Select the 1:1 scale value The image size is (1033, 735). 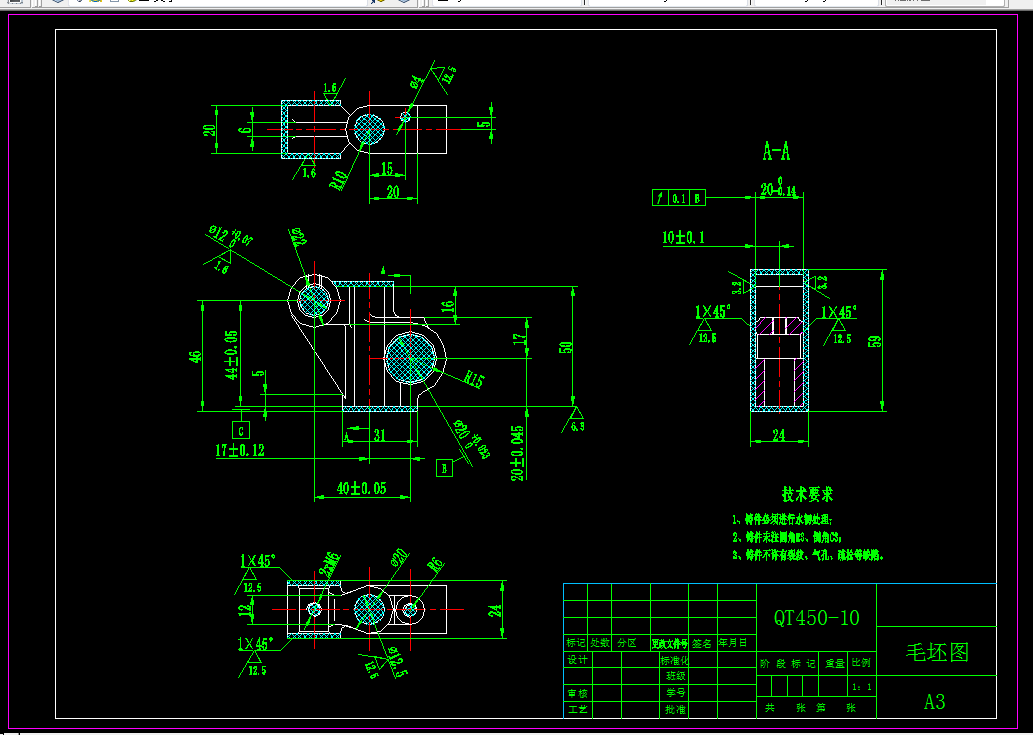tap(862, 687)
